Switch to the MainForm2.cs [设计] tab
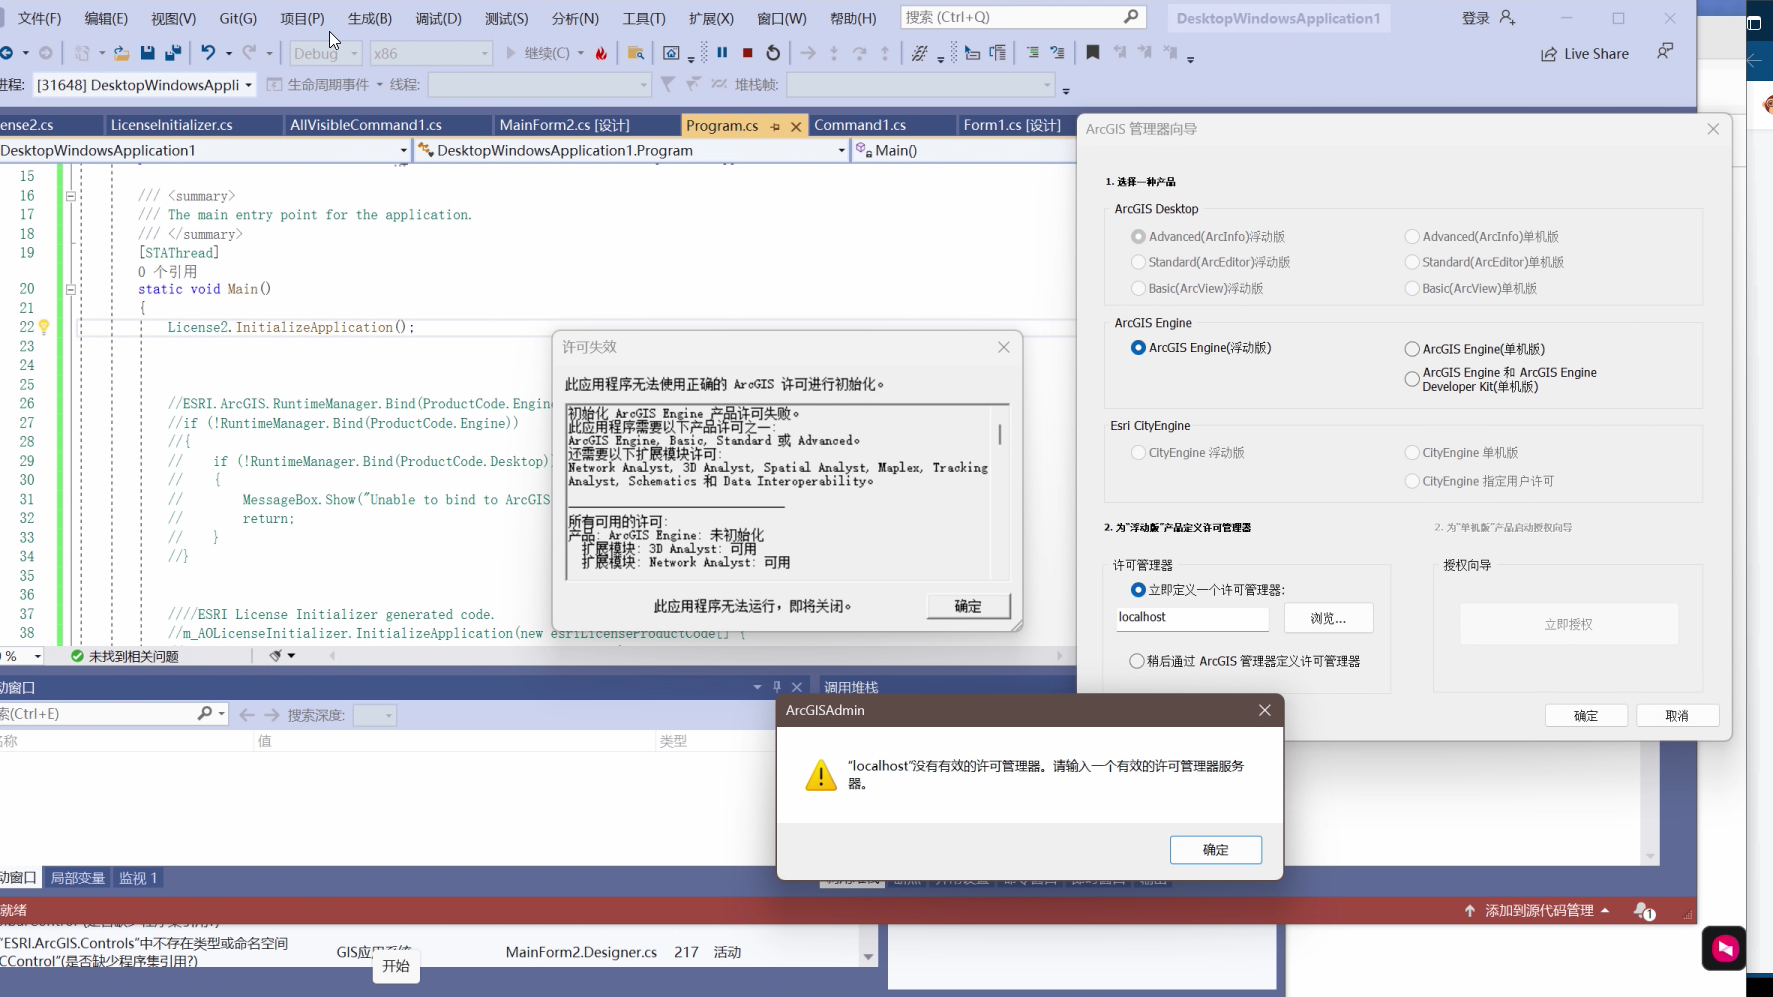1773x997 pixels. click(587, 125)
